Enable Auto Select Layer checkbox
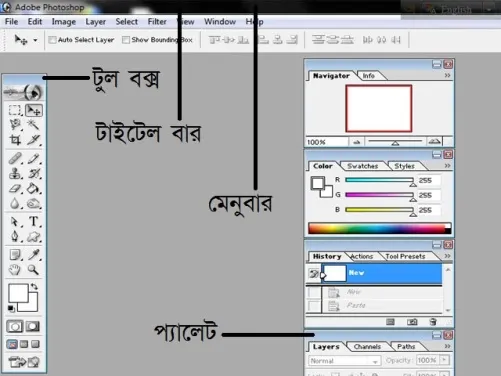 [x=52, y=40]
